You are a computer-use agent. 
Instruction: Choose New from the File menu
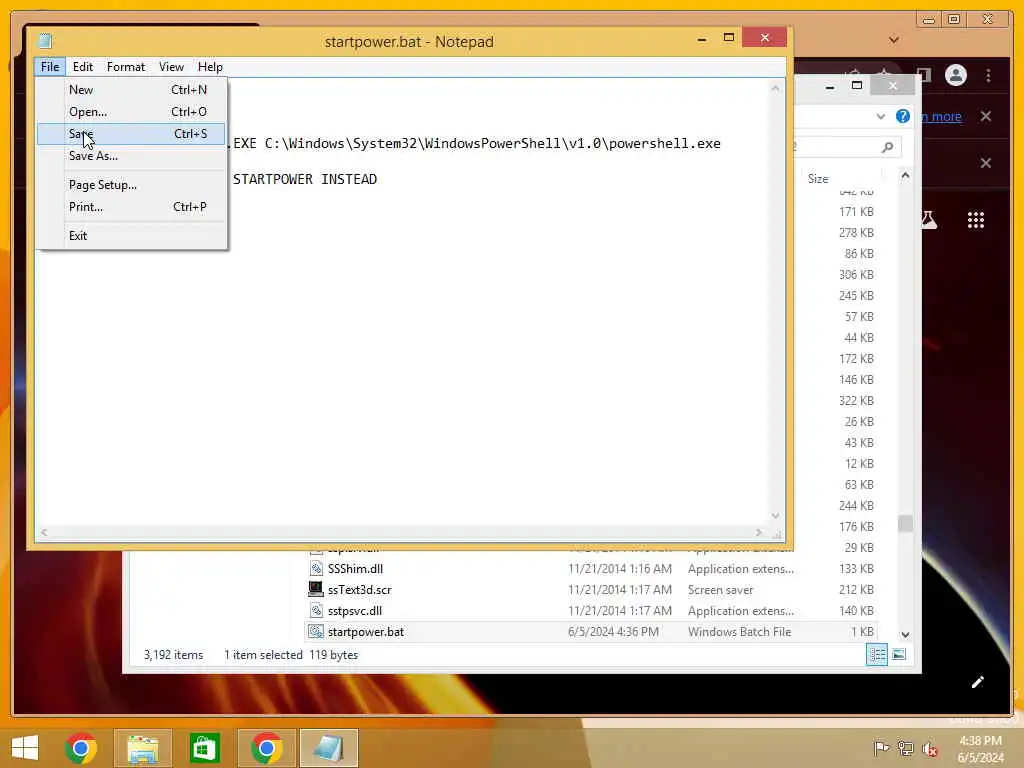tap(131, 89)
